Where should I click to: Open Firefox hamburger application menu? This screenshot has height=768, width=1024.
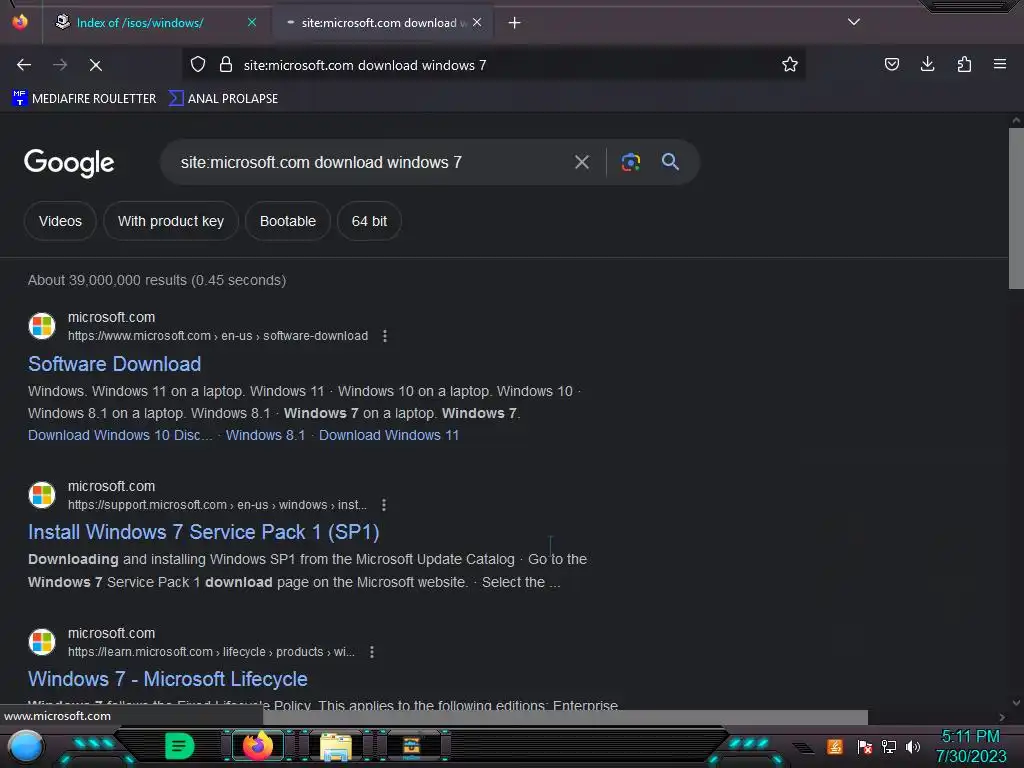click(999, 64)
